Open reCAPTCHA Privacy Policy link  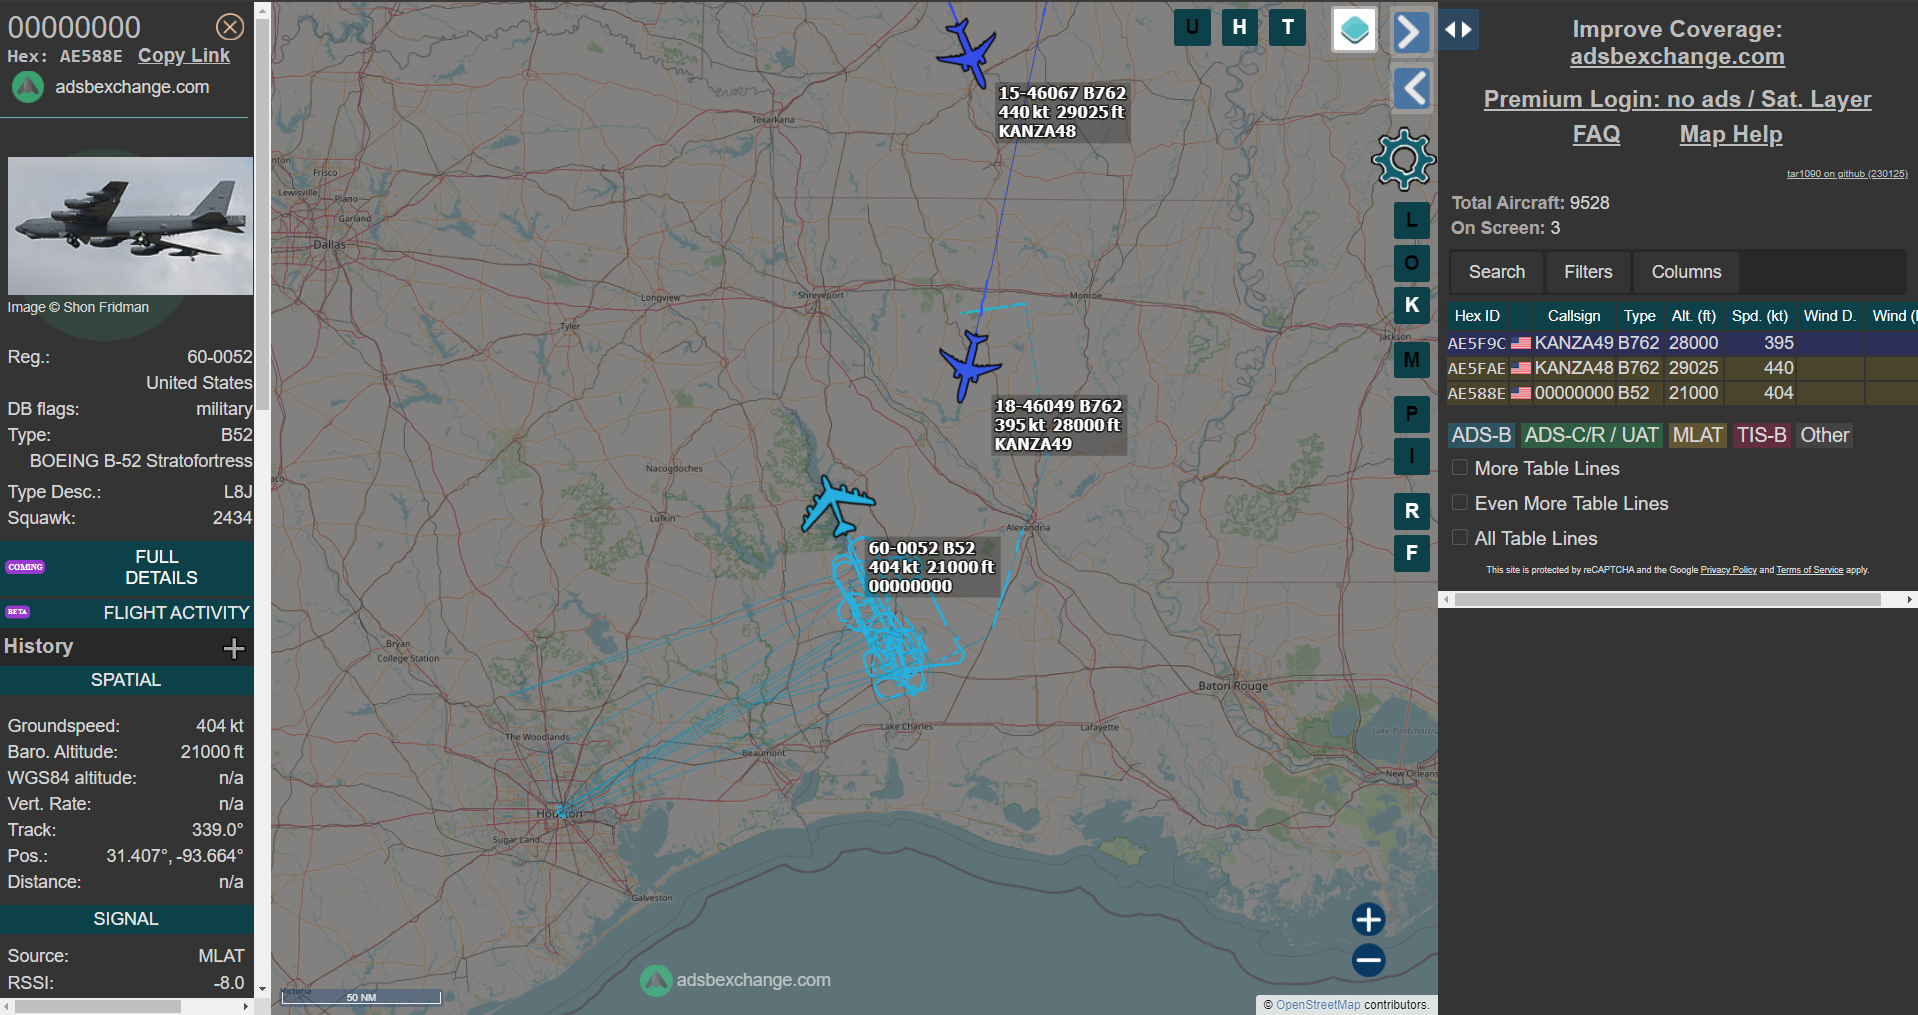(1728, 570)
